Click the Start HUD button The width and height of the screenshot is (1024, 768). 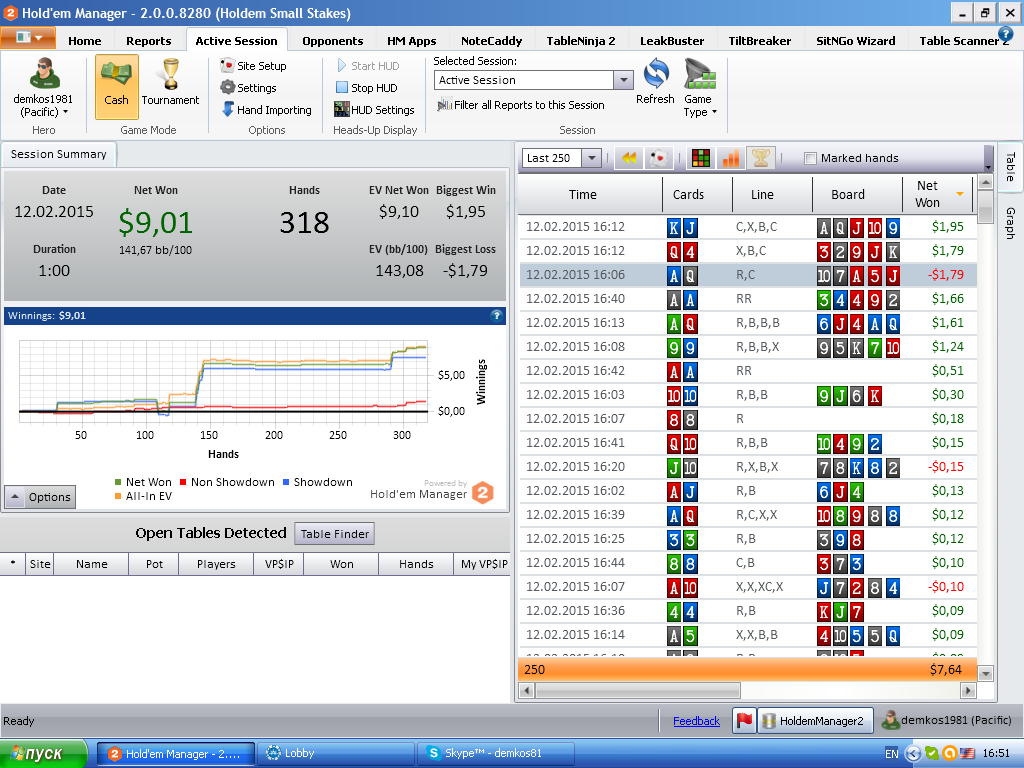tap(368, 65)
